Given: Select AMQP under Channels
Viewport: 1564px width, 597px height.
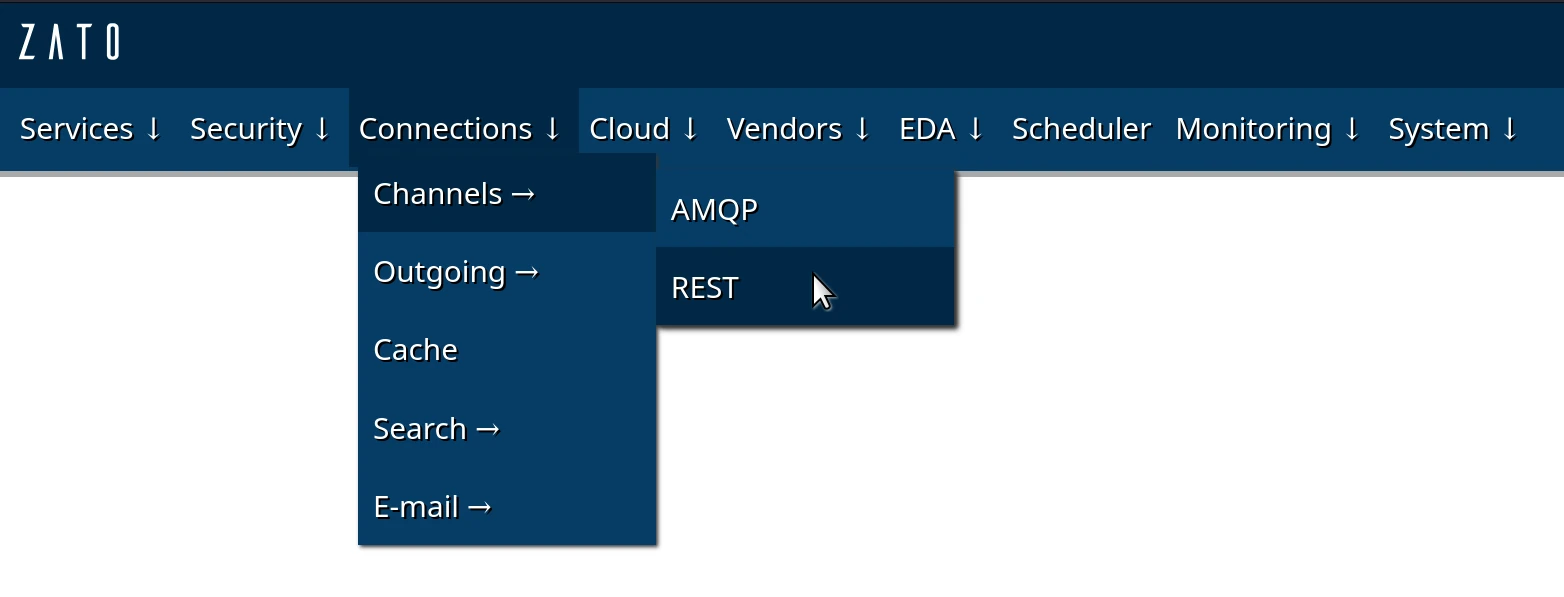Looking at the screenshot, I should tap(714, 210).
